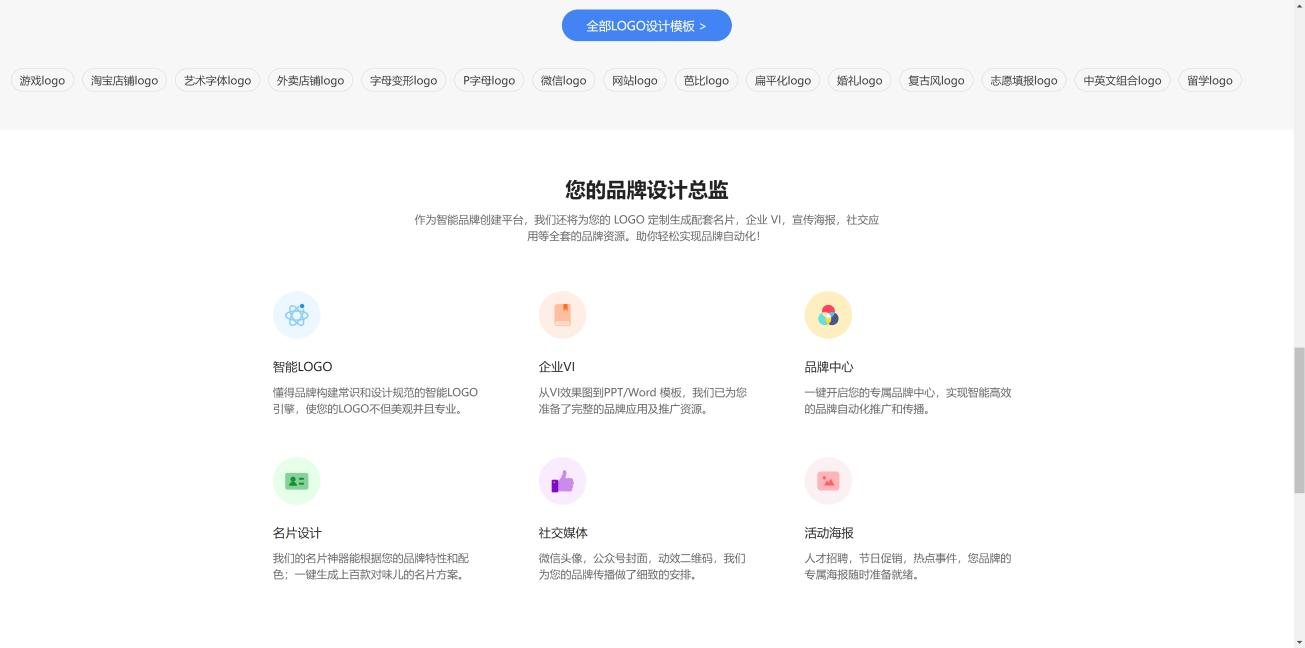Open 全部LOGO设计模板 button
Image resolution: width=1305 pixels, height=648 pixels.
647,26
